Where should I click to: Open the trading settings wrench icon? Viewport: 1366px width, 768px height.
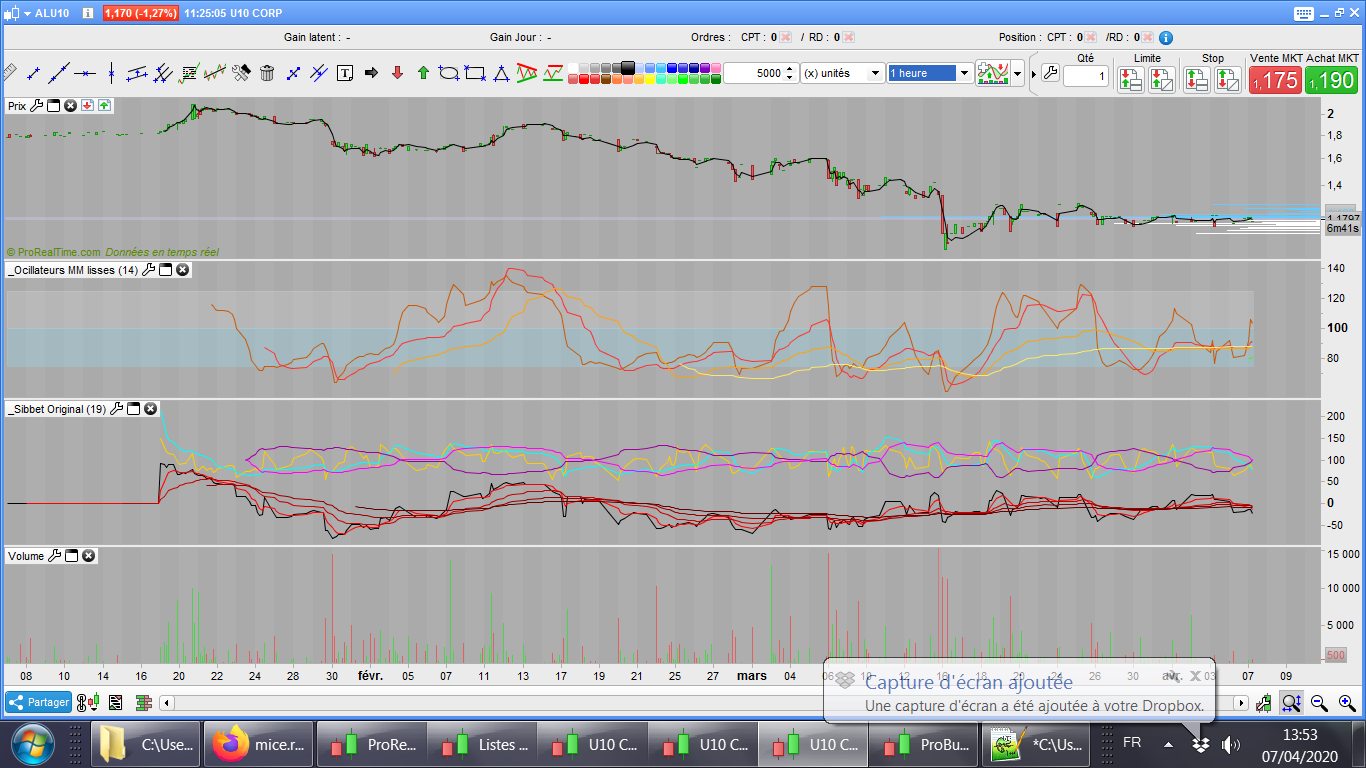pyautogui.click(x=1049, y=73)
